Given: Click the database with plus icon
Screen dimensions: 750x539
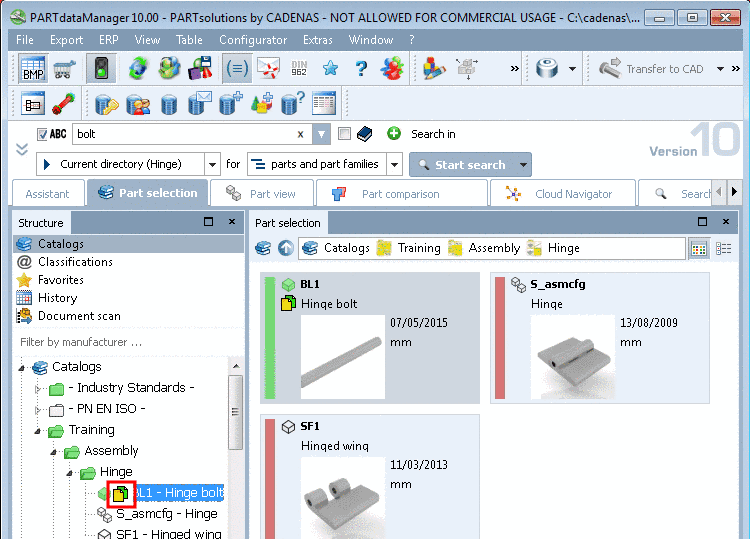Looking at the screenshot, I should (231, 103).
